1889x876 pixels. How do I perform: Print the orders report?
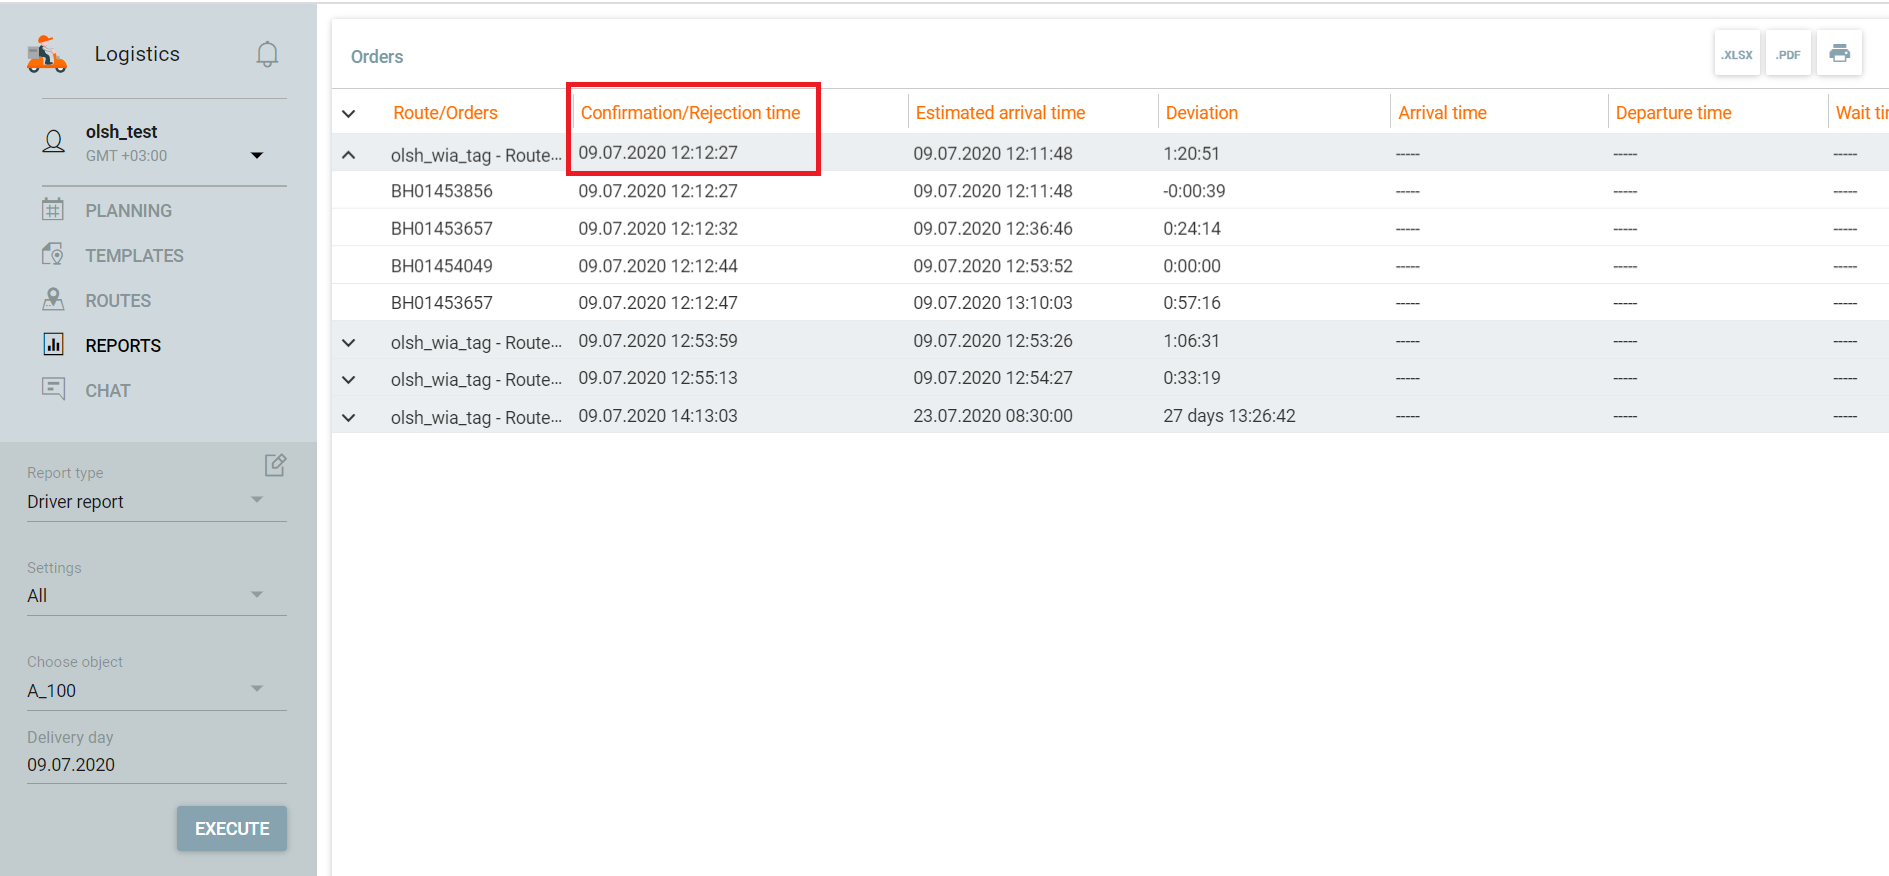click(1839, 54)
